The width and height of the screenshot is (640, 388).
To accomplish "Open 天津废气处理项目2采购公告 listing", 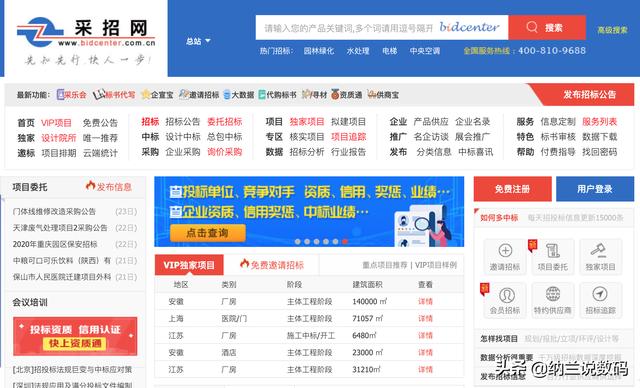I will point(60,228).
